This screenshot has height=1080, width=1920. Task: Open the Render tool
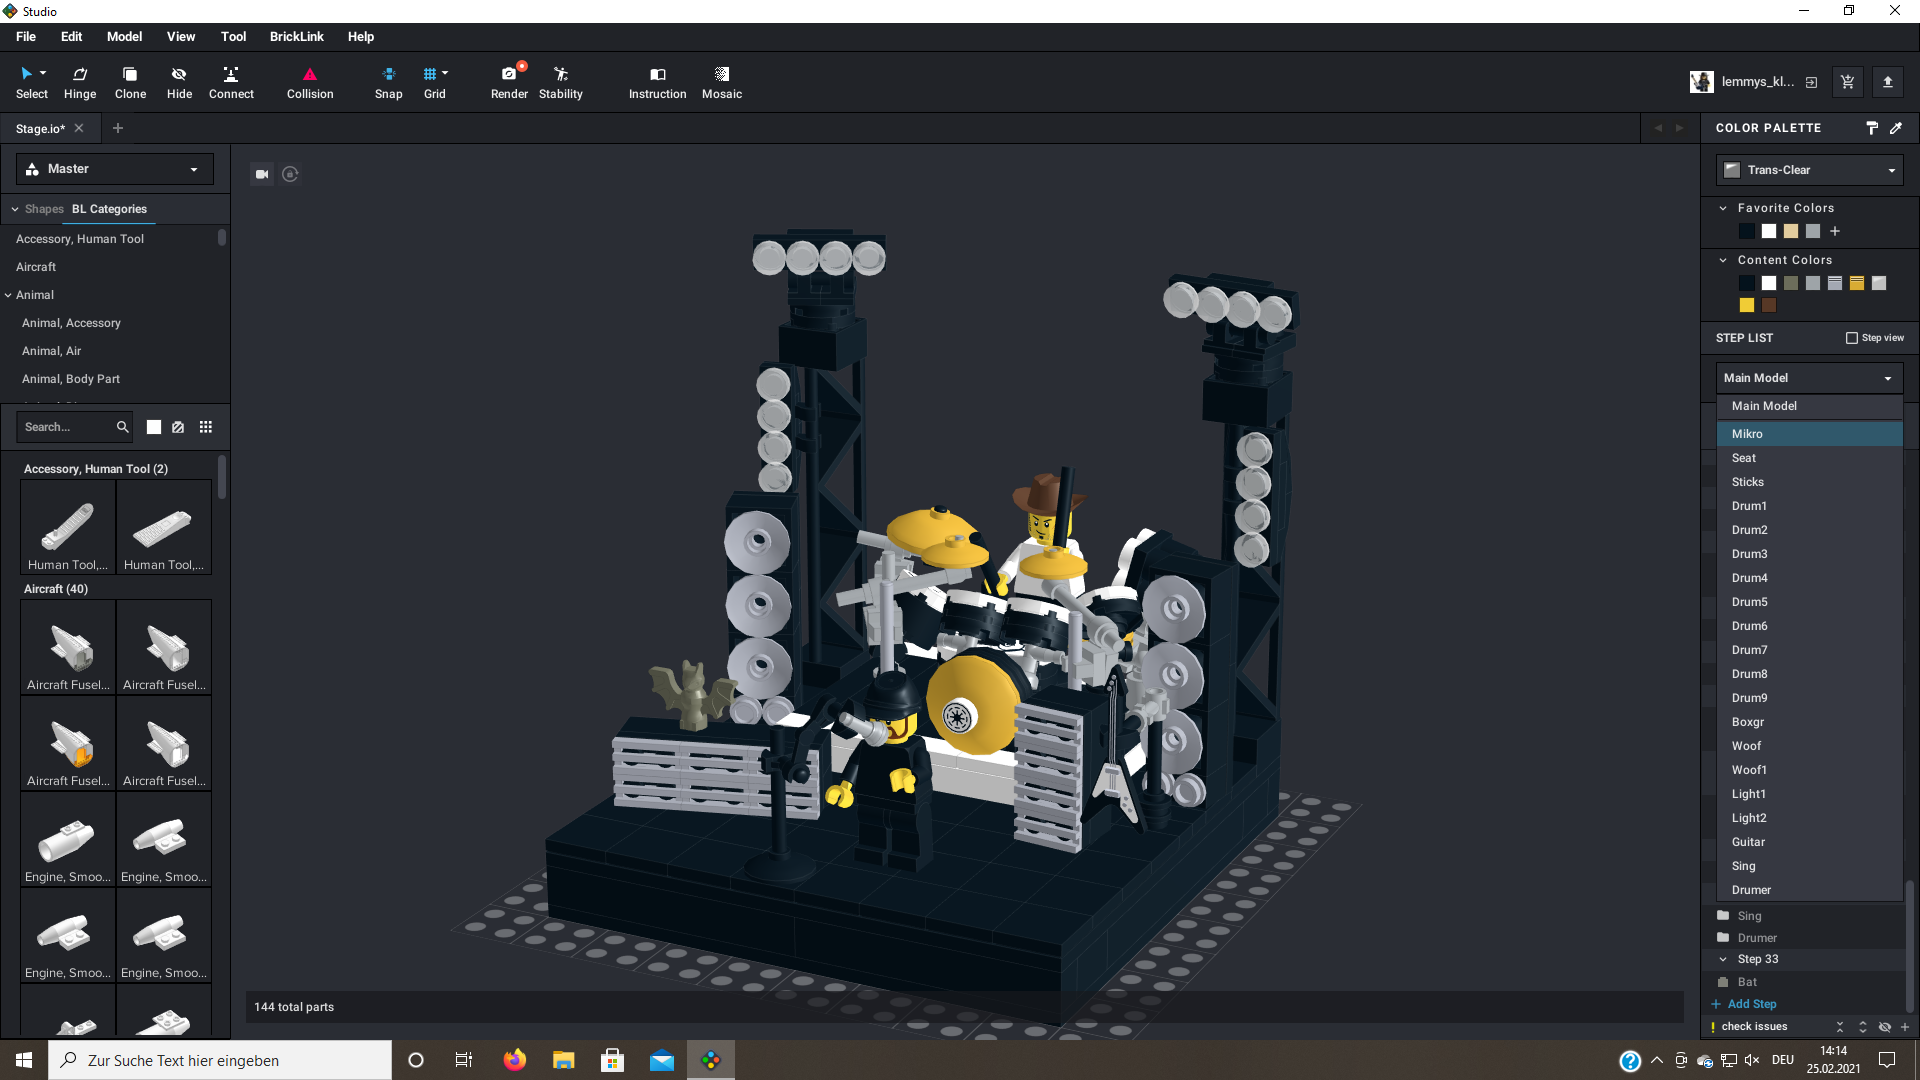pos(509,81)
